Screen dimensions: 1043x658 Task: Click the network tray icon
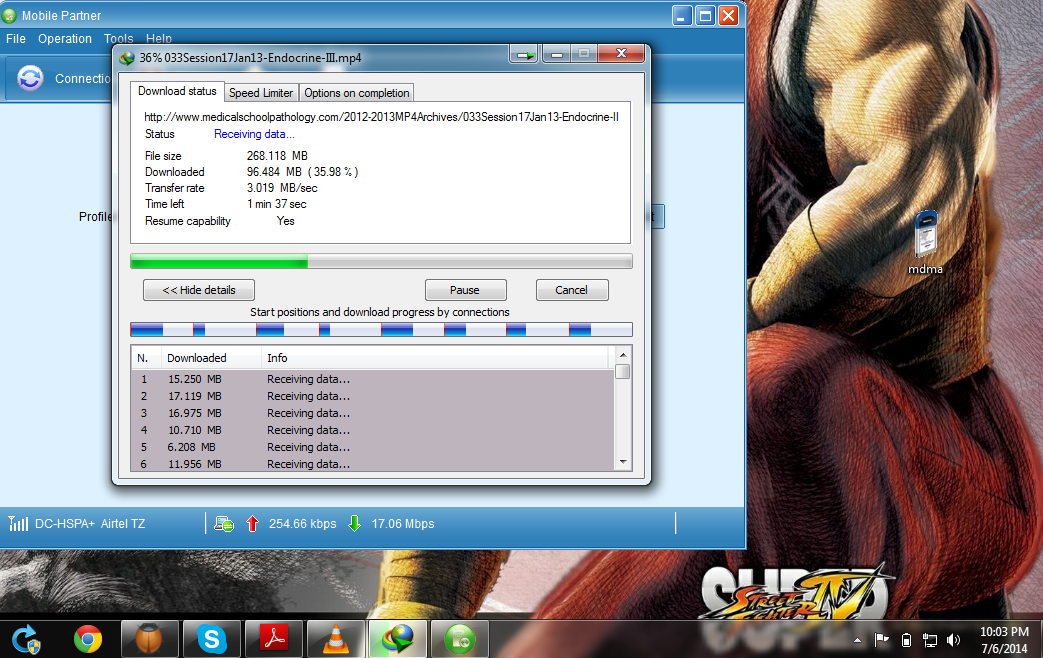coord(930,640)
